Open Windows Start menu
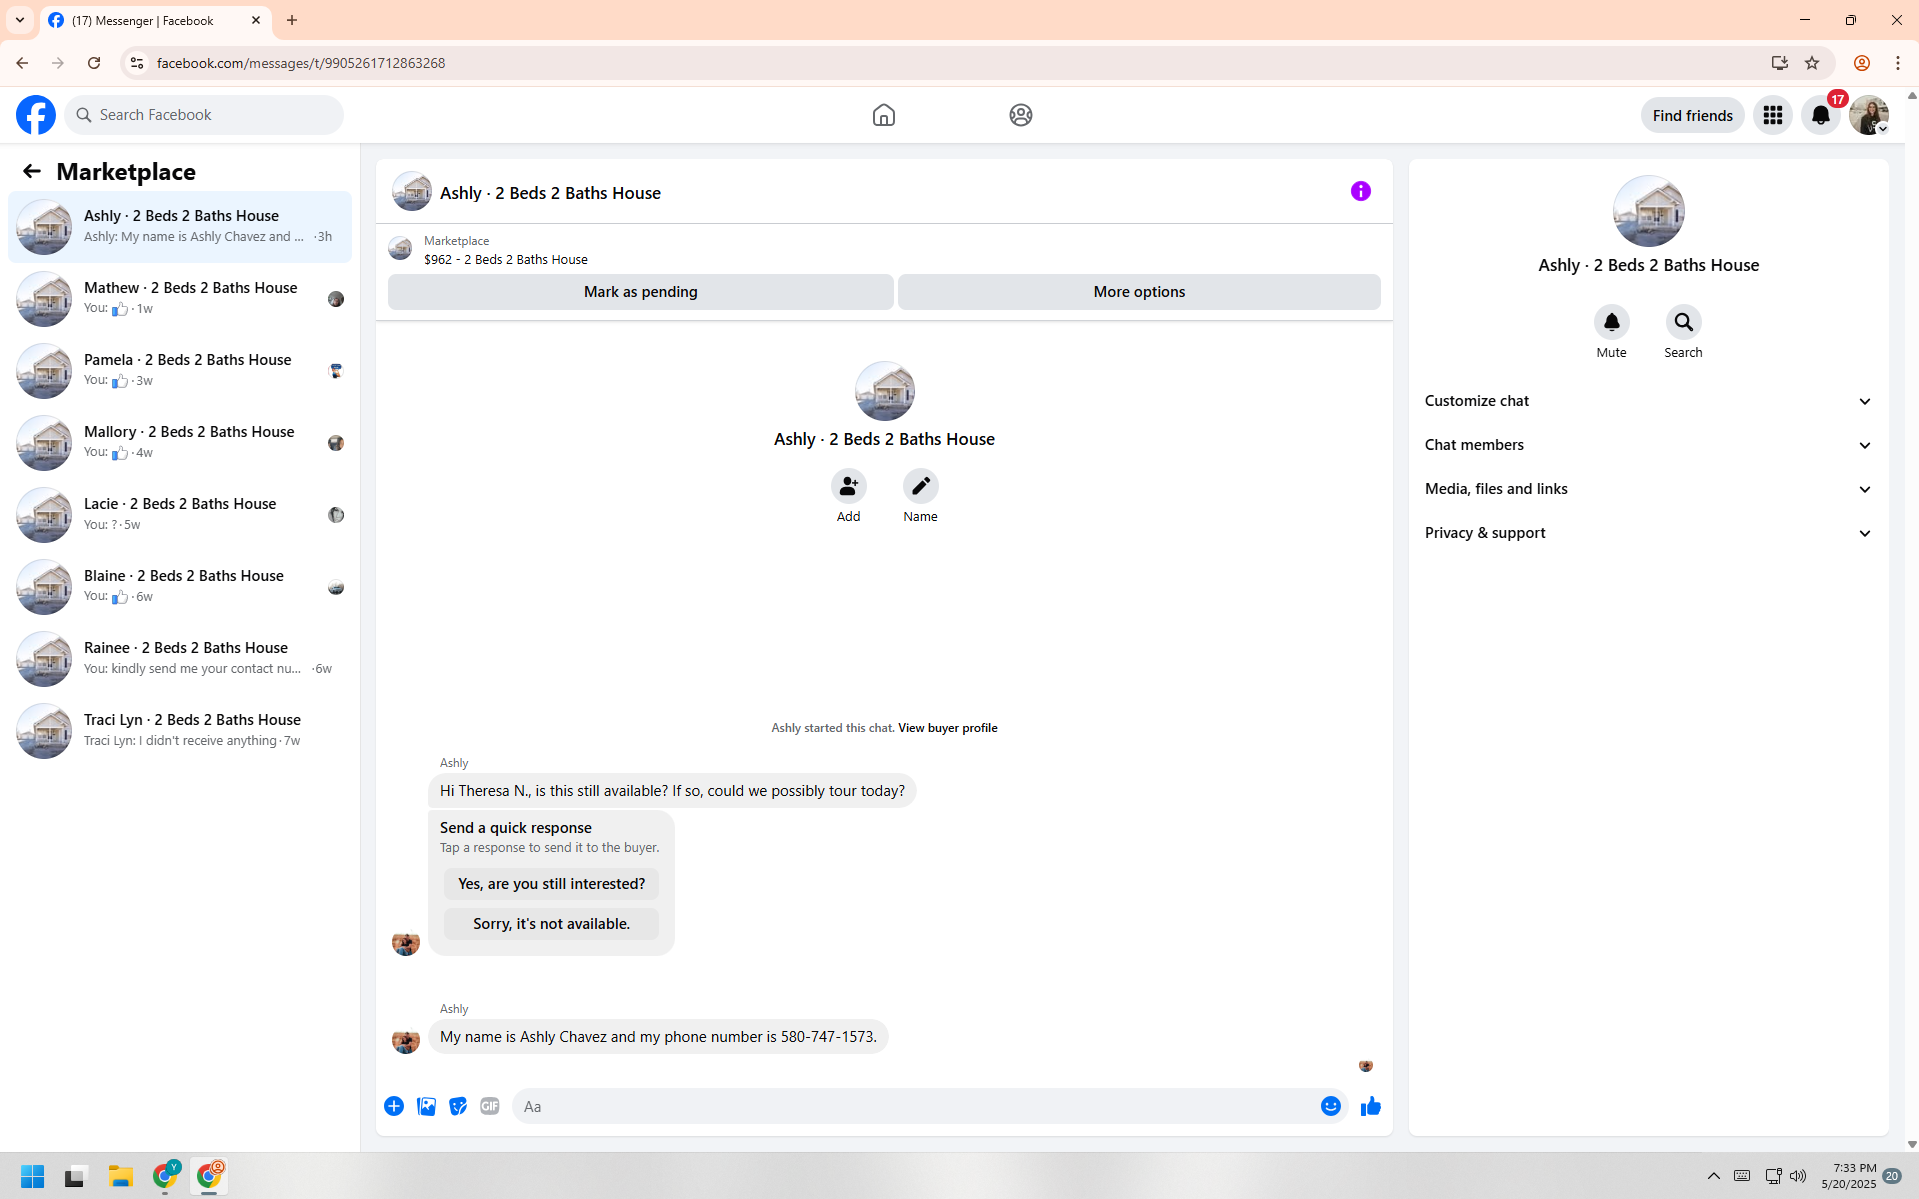 33,1176
